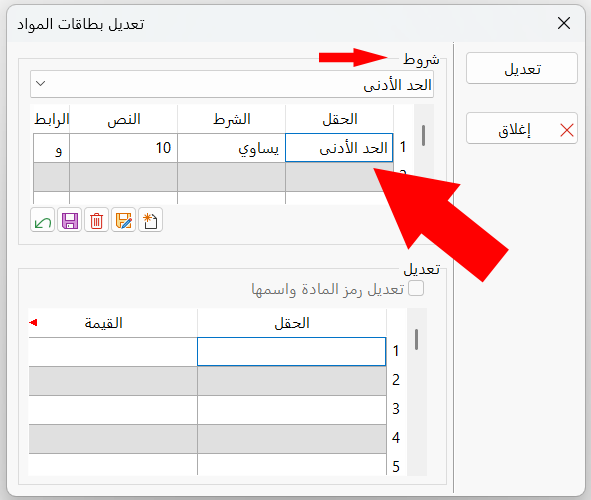Click the green undo arrow icon
This screenshot has height=500, width=591.
tap(43, 220)
